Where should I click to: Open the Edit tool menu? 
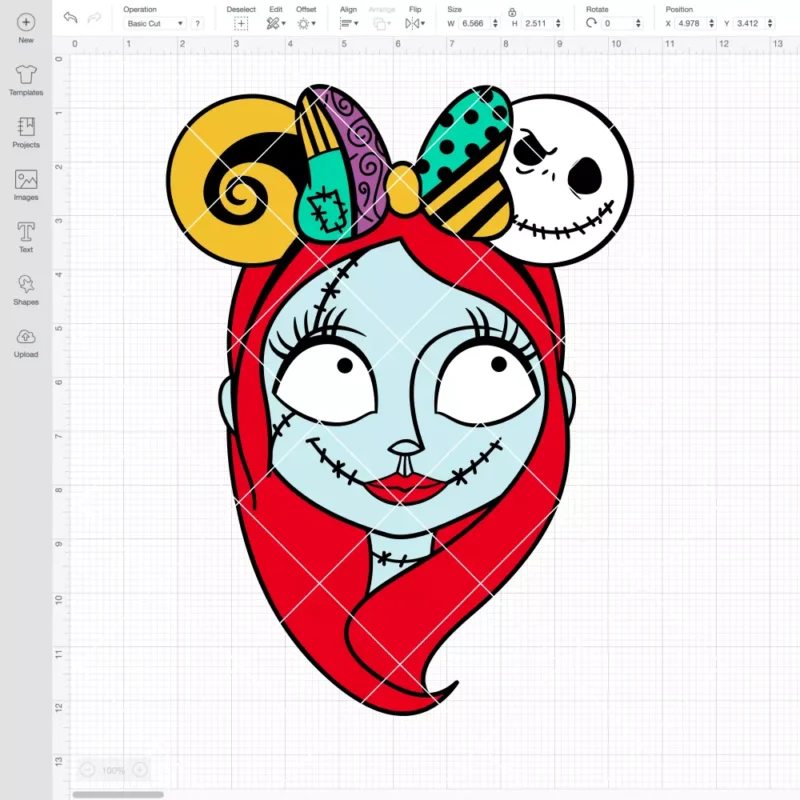pos(276,23)
